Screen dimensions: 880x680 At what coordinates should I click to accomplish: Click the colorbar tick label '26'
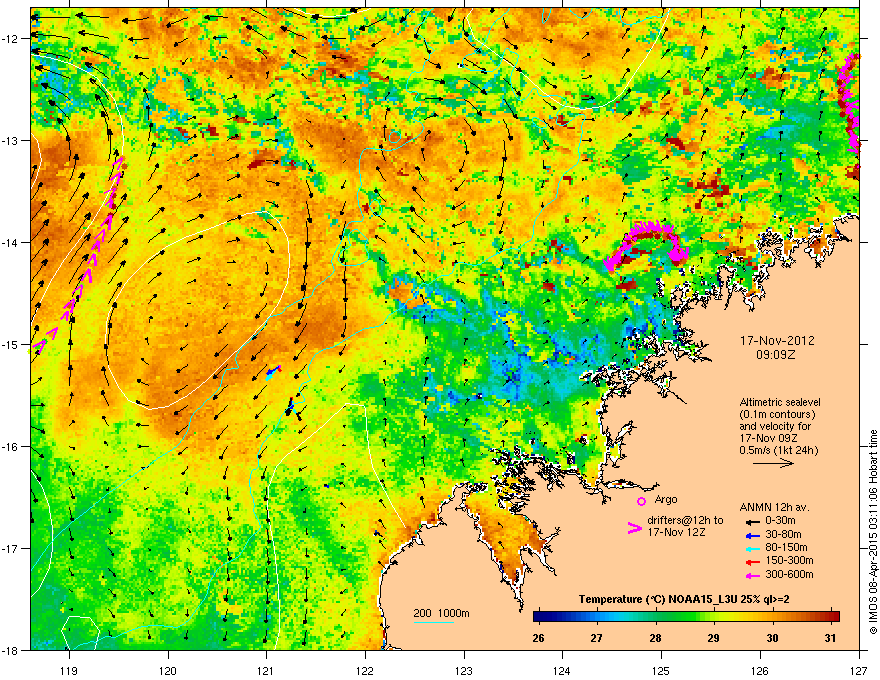(538, 638)
